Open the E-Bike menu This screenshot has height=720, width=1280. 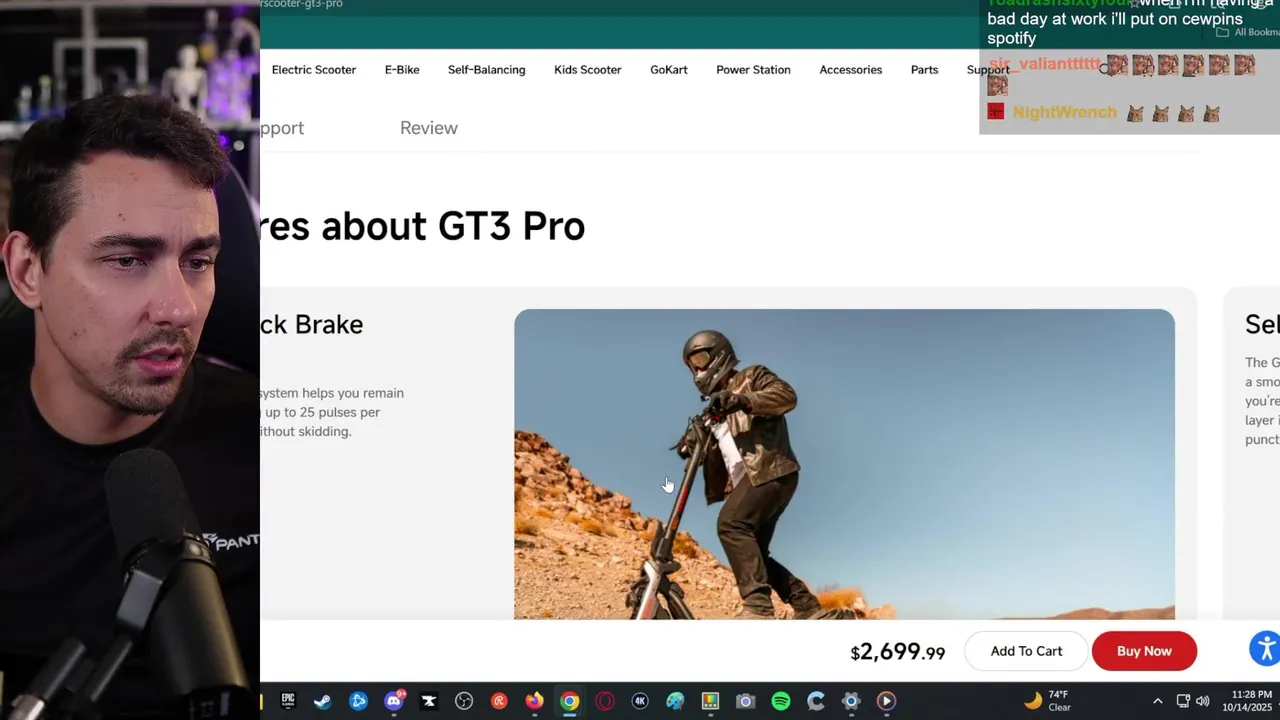point(402,70)
